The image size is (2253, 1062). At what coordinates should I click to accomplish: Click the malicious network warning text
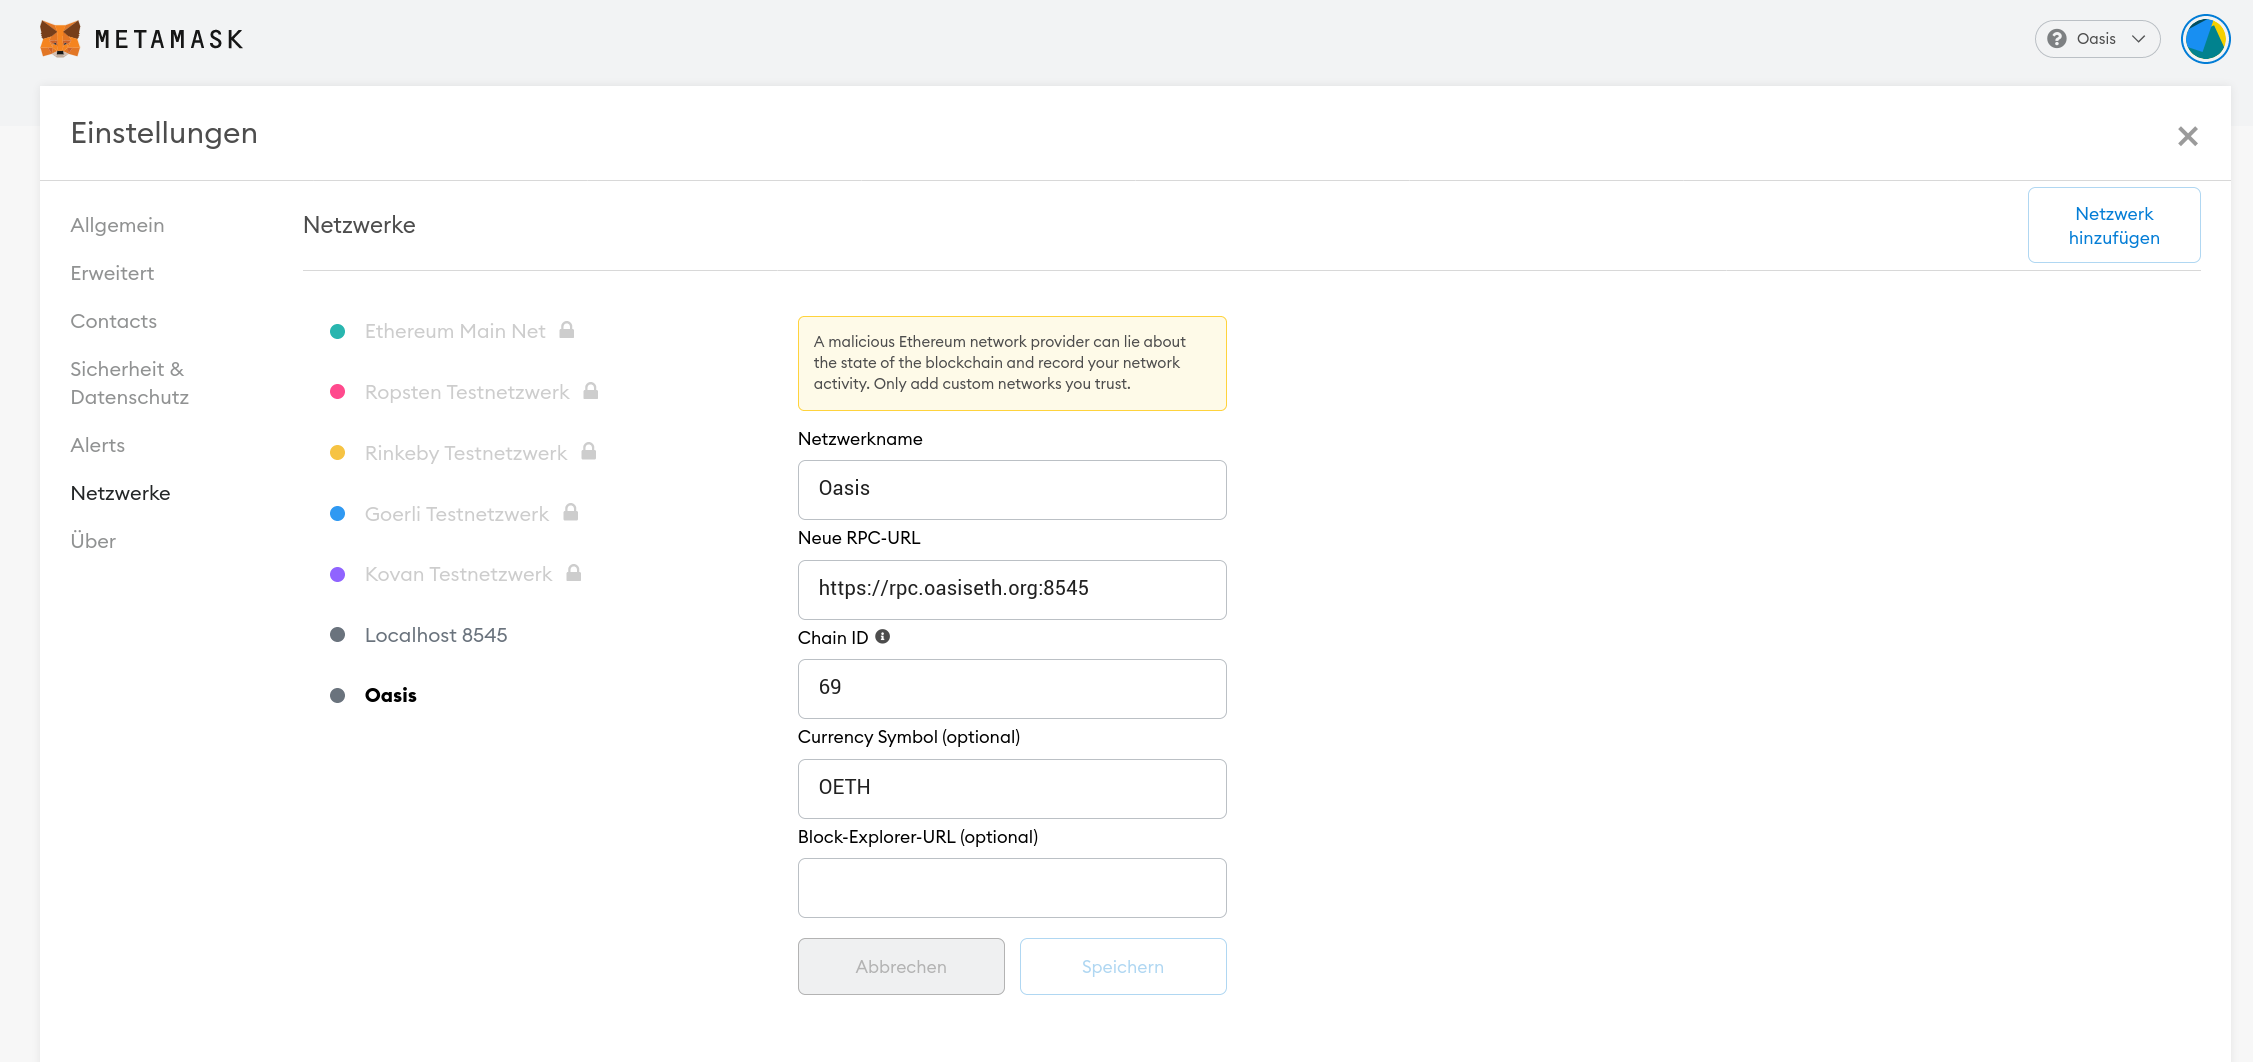pos(999,363)
